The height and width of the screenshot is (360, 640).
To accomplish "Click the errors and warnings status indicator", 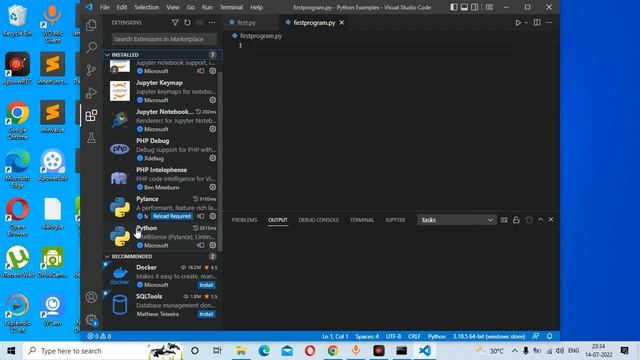I will coord(99,336).
